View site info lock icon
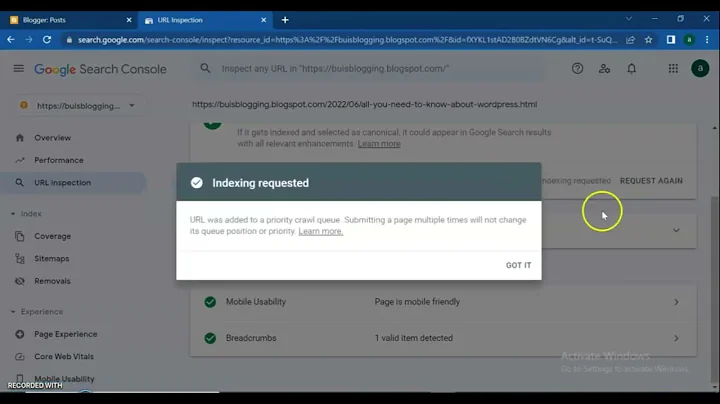The width and height of the screenshot is (720, 404). tap(69, 40)
